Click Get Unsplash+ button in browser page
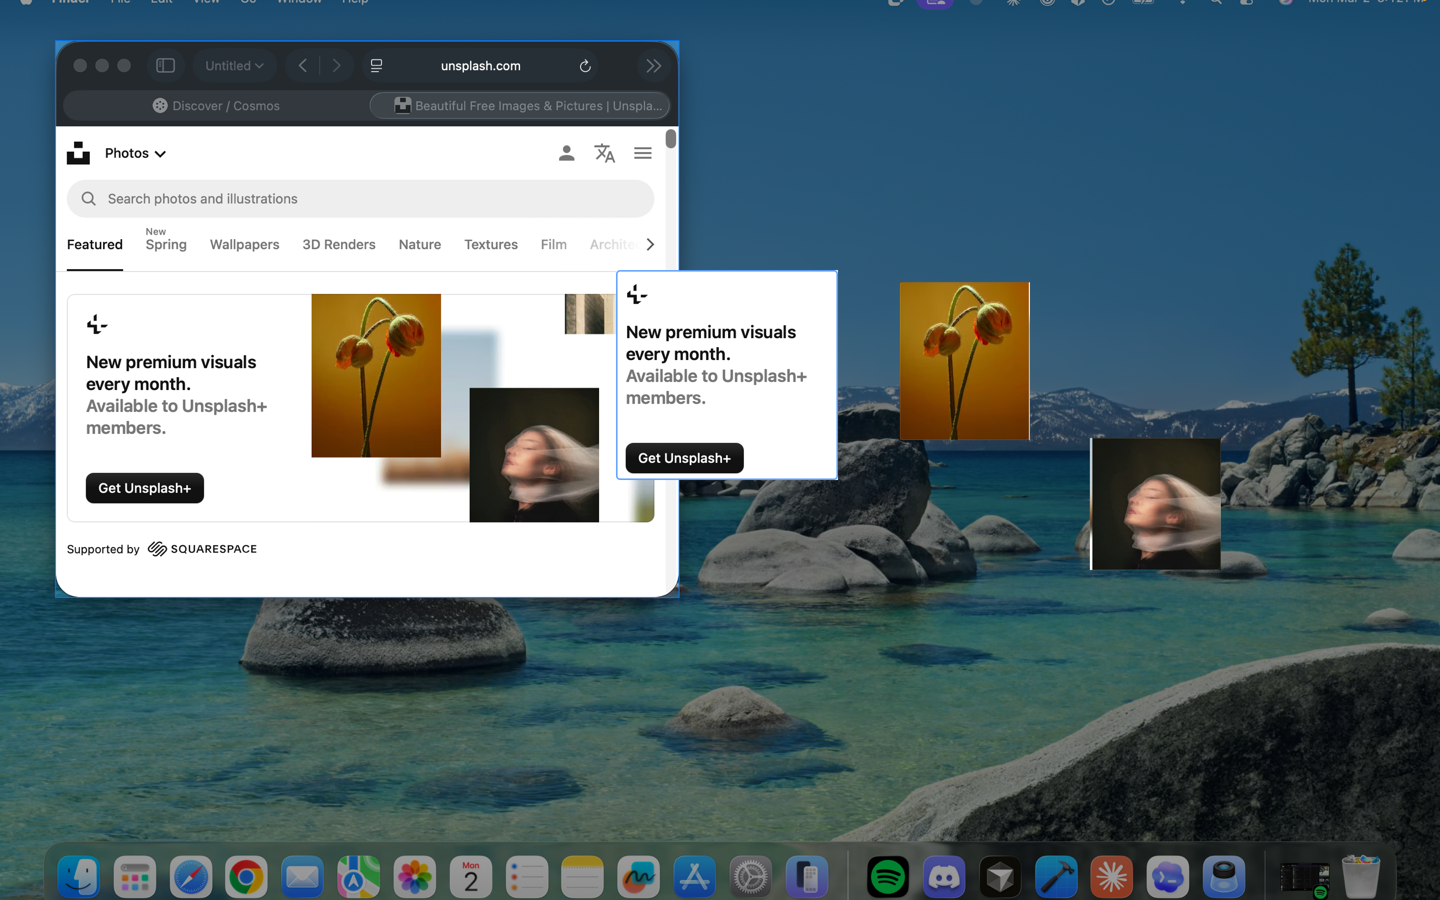 point(145,488)
